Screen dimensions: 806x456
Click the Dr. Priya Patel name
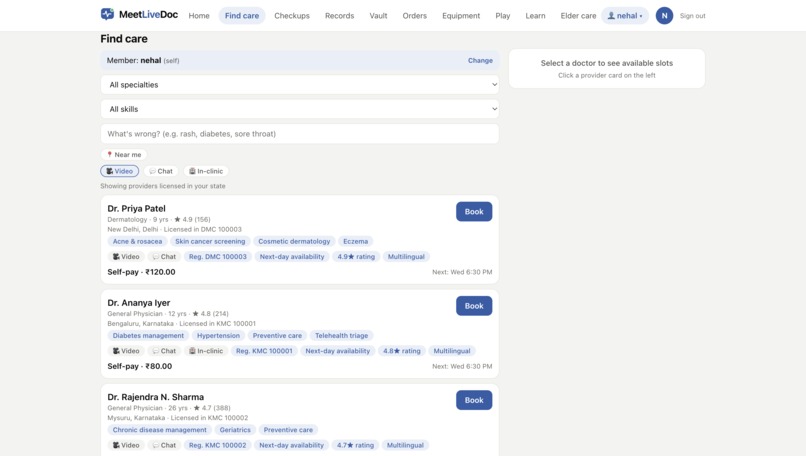click(136, 209)
